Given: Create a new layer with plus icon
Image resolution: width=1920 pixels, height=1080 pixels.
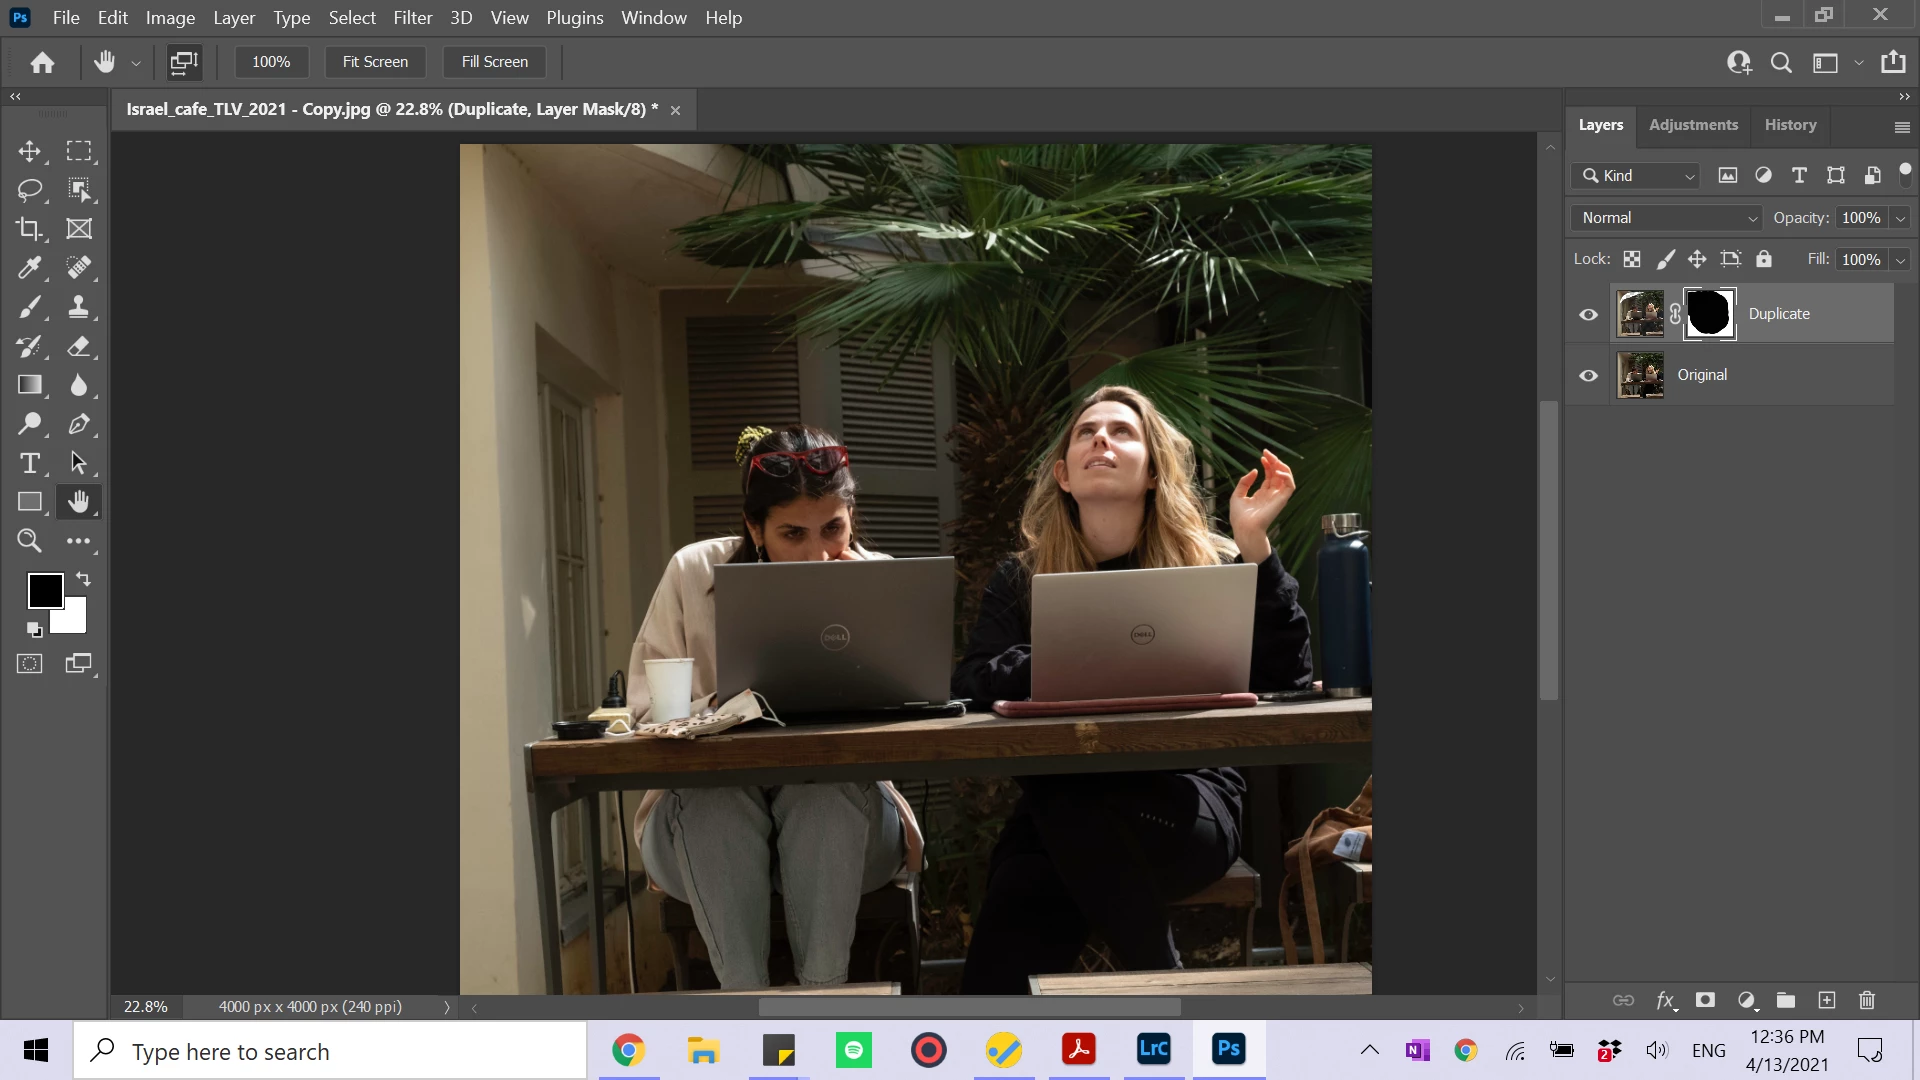Looking at the screenshot, I should click(1826, 1000).
